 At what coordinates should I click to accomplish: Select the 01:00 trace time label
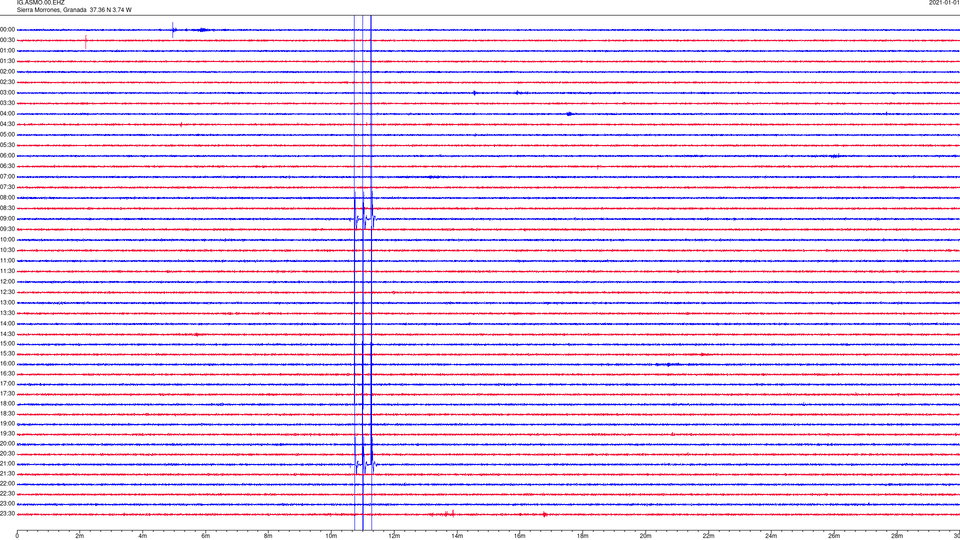click(7, 51)
